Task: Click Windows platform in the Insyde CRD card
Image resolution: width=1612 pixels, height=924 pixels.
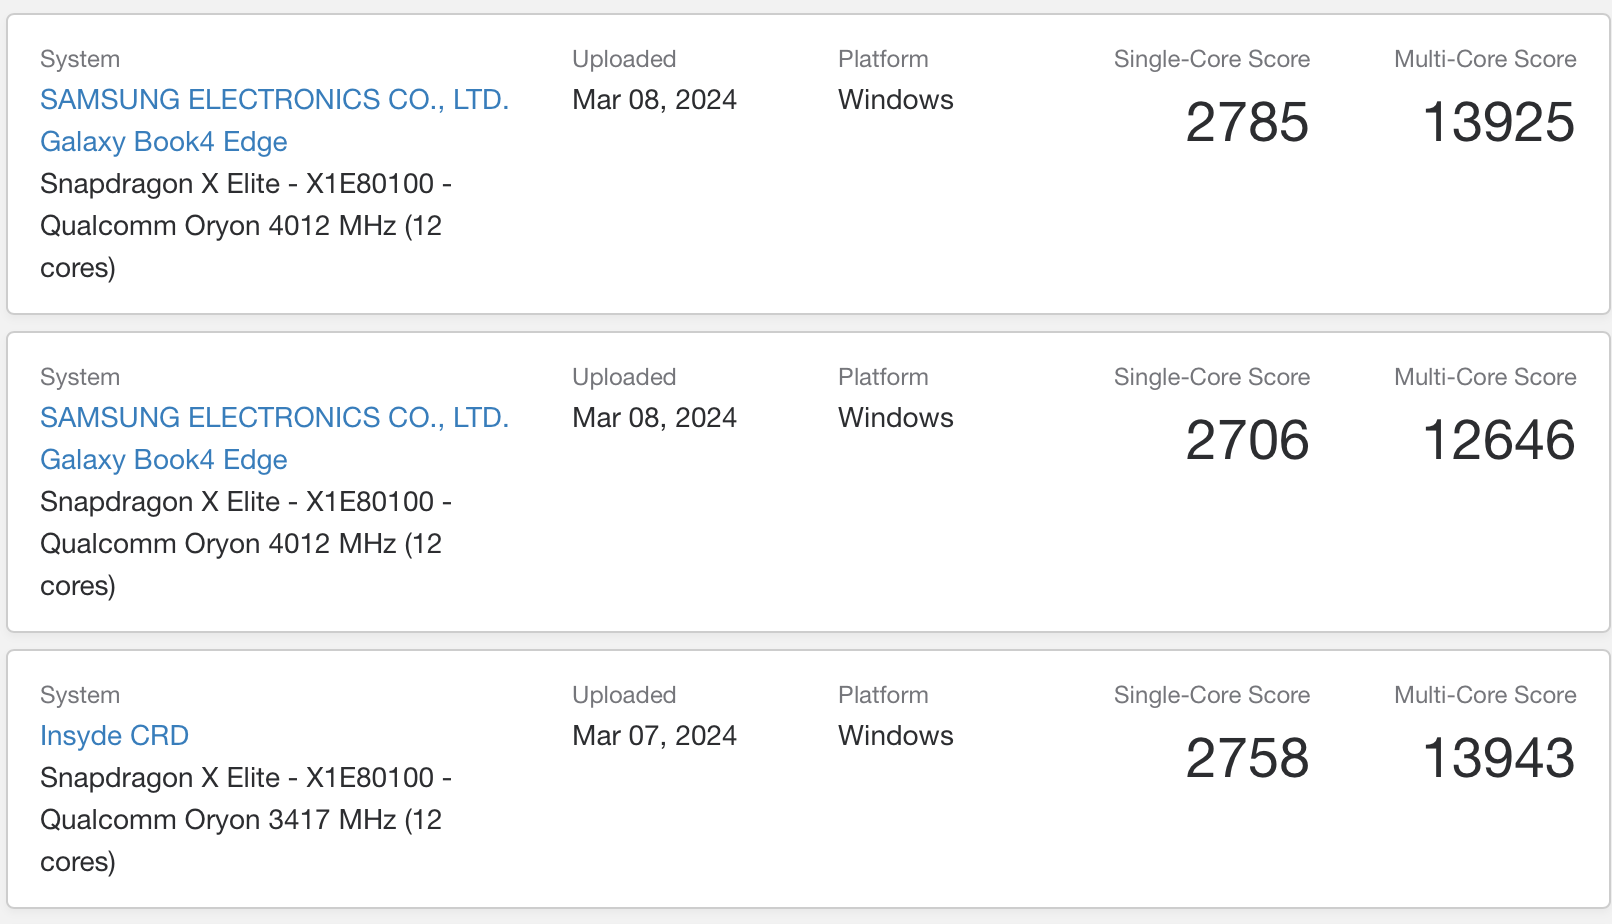Action: point(895,736)
